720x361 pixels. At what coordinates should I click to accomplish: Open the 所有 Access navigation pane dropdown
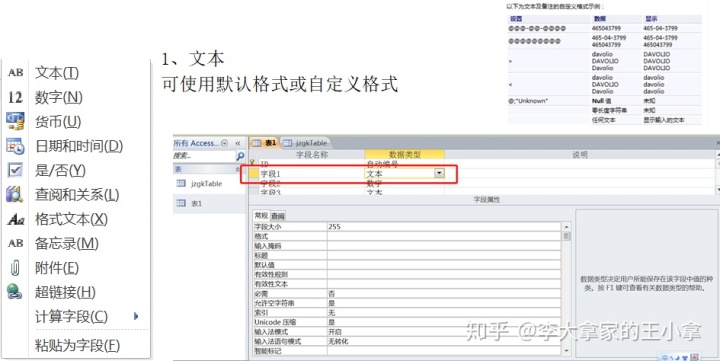225,143
